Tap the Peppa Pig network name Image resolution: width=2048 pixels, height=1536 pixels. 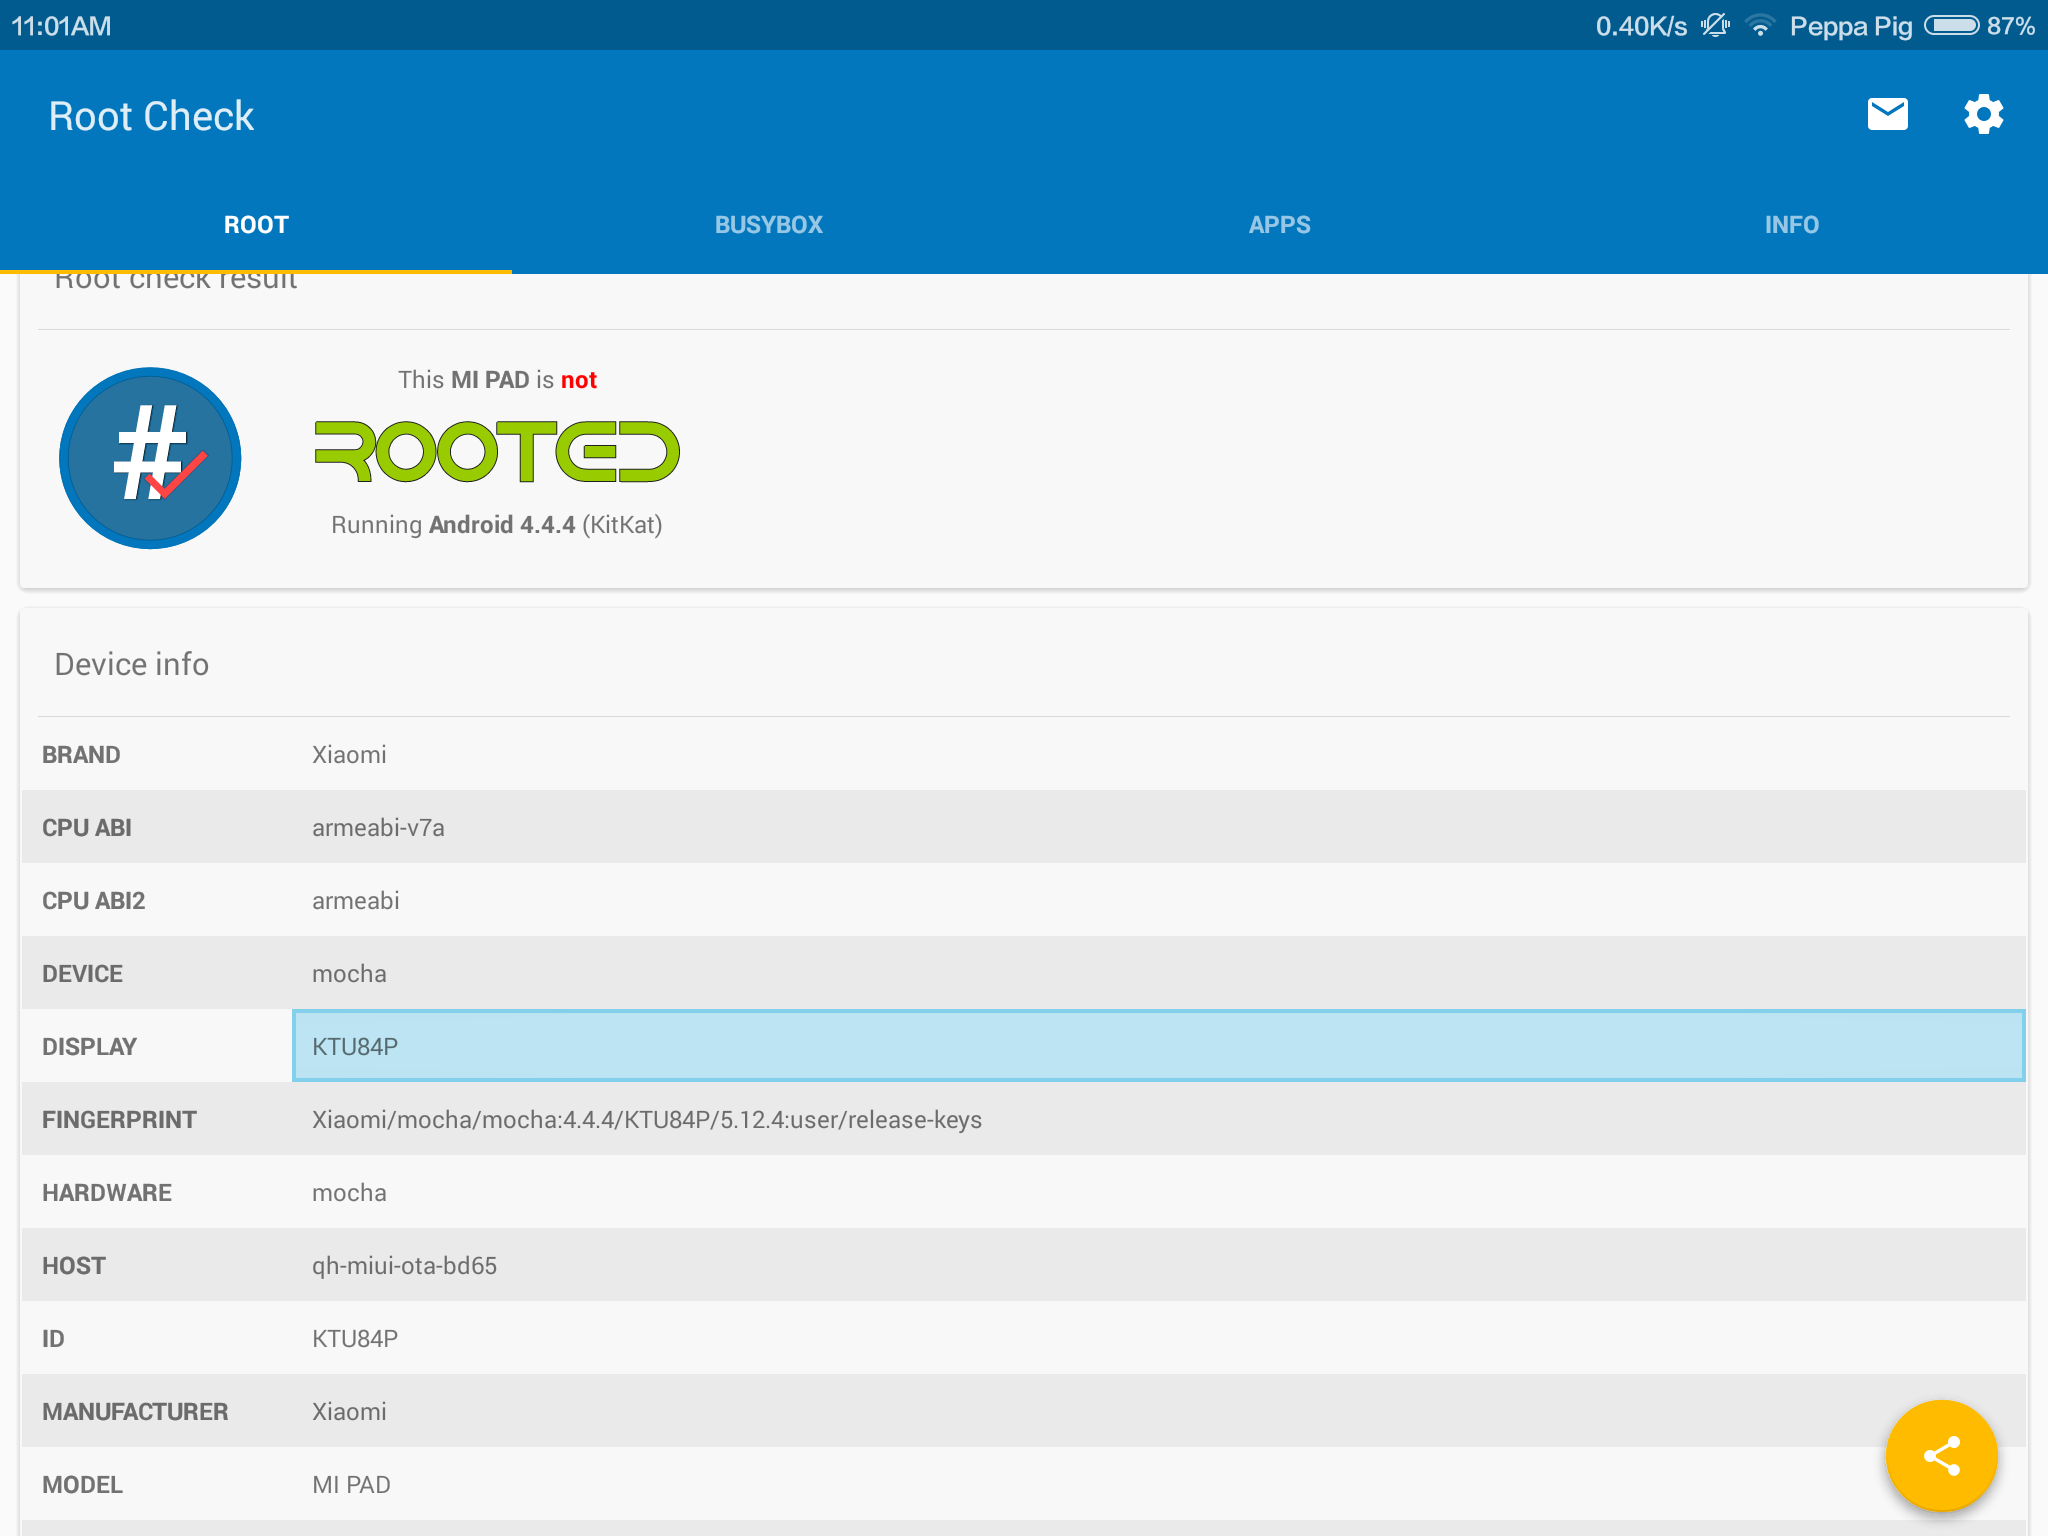[x=1851, y=27]
